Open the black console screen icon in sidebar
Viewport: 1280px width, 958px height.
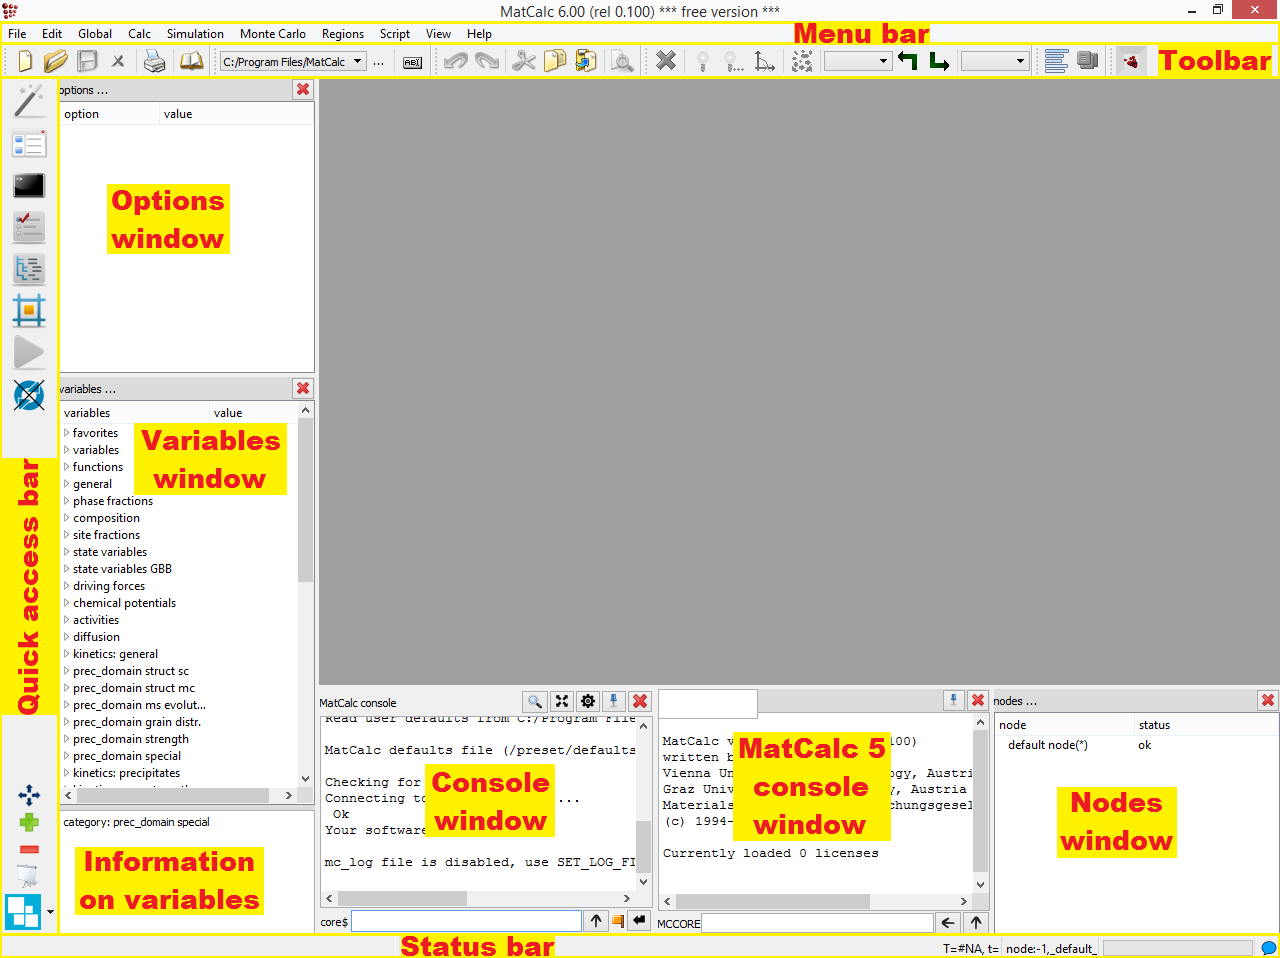(x=29, y=185)
